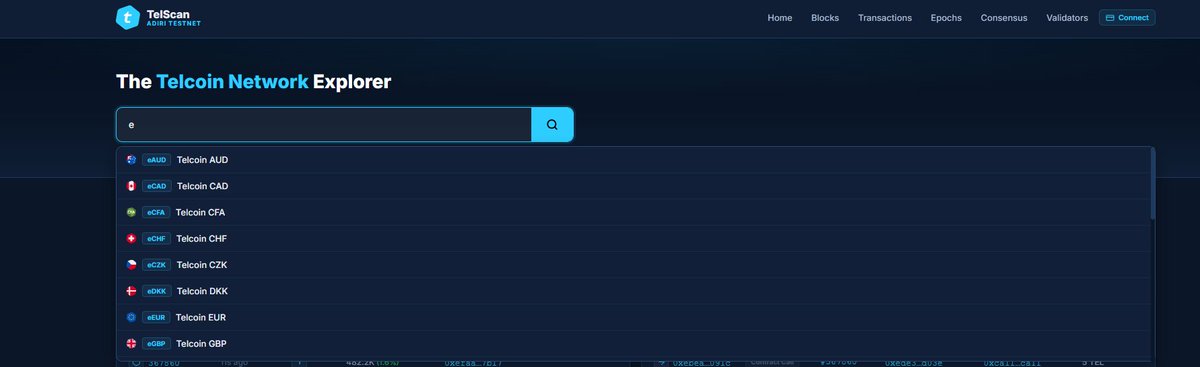Click the eCAD ticker badge
This screenshot has width=1200, height=367.
tap(156, 186)
